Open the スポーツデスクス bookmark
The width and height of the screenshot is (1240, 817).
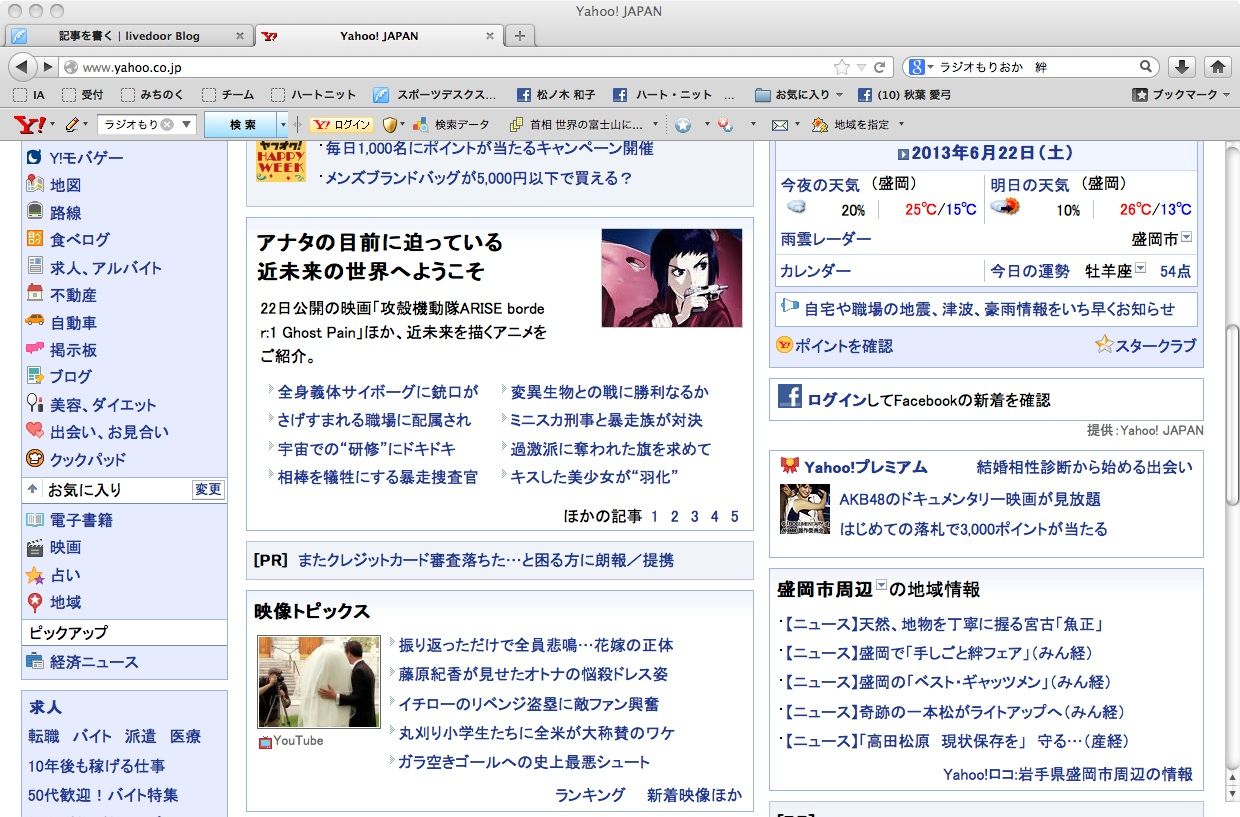tap(435, 95)
